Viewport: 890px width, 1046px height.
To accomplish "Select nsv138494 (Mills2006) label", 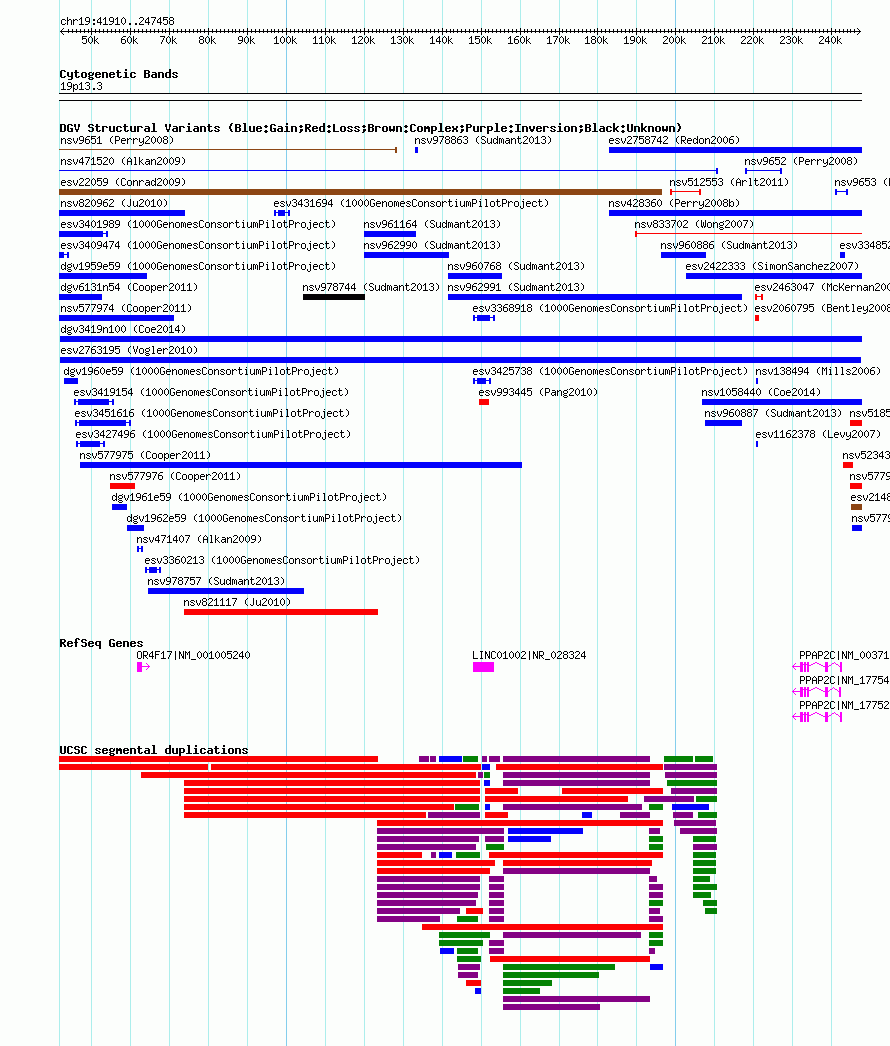I will coord(818,372).
